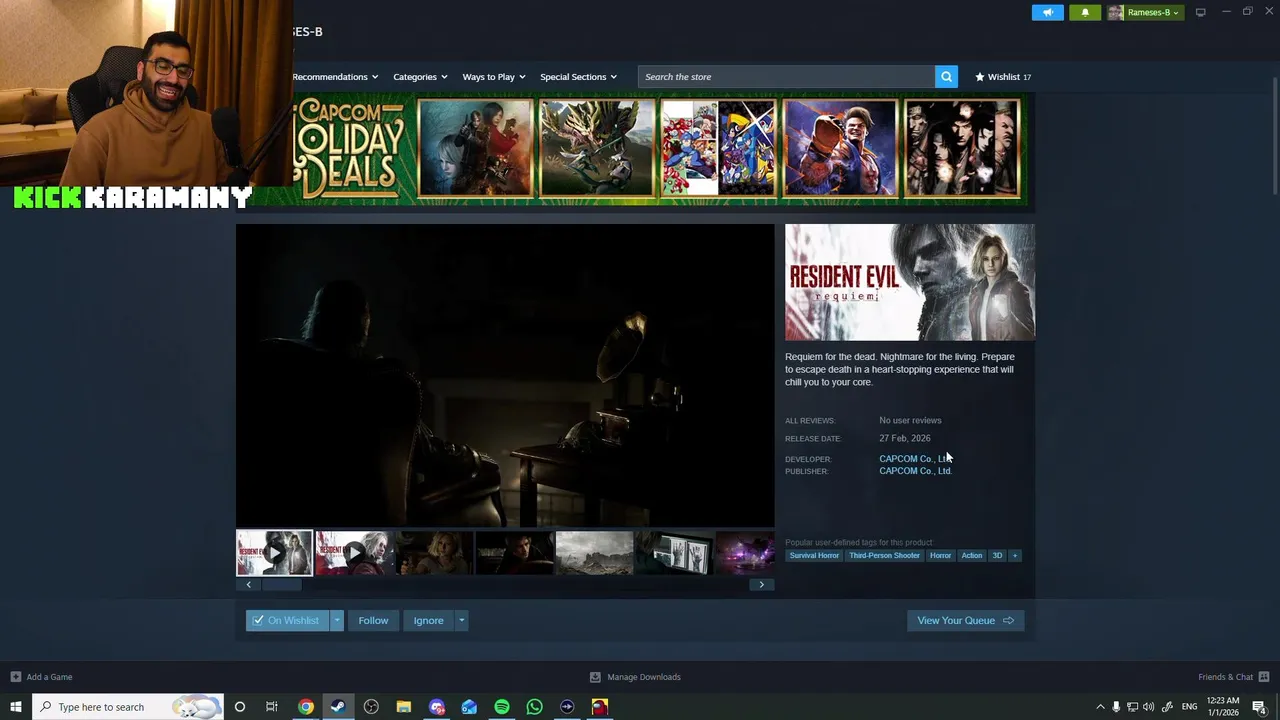
Task: Select the Action tag
Action: [972, 555]
